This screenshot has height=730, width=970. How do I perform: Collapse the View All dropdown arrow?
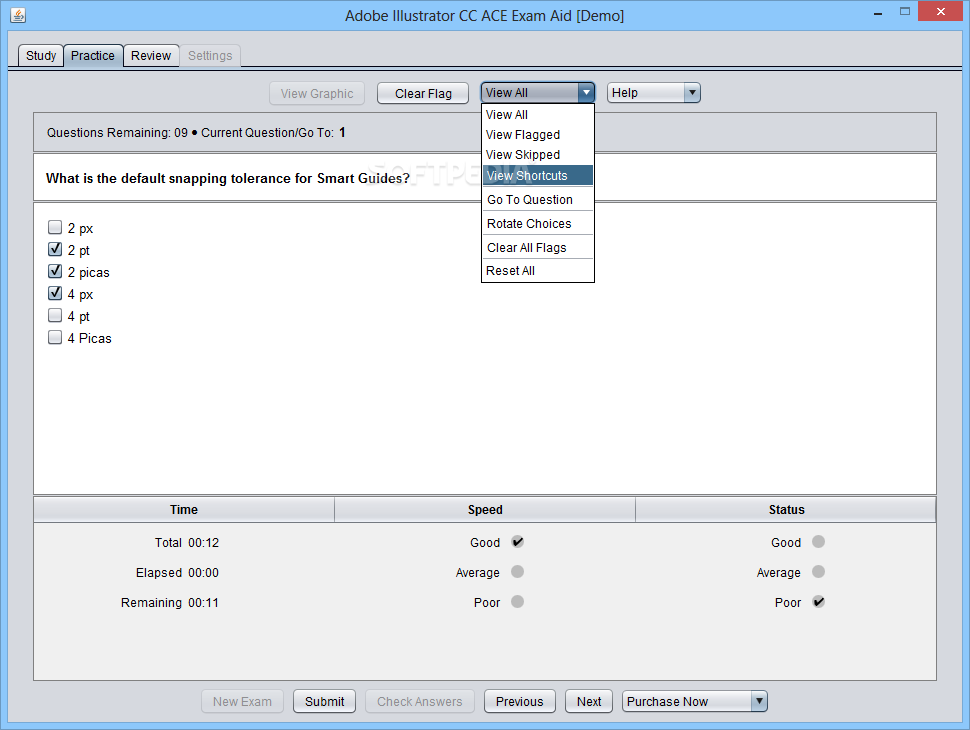(586, 93)
